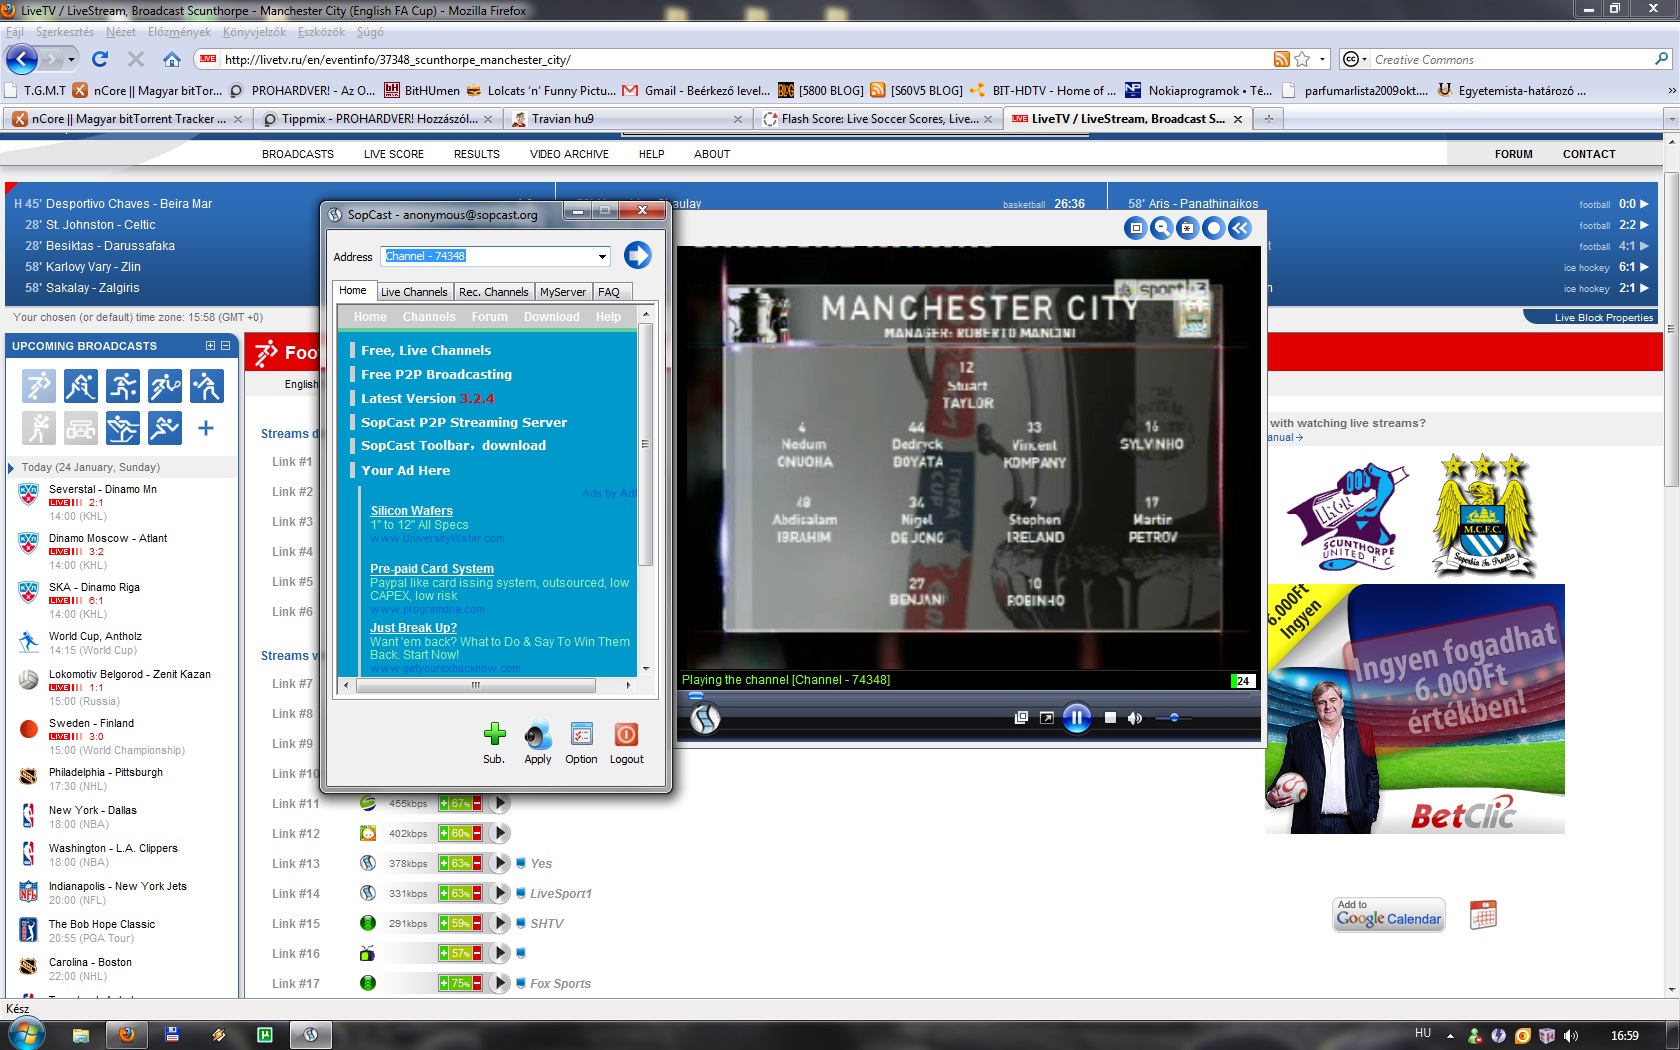Screen dimensions: 1680x1050
Task: Adjust the player volume slider
Action: pyautogui.click(x=1174, y=718)
